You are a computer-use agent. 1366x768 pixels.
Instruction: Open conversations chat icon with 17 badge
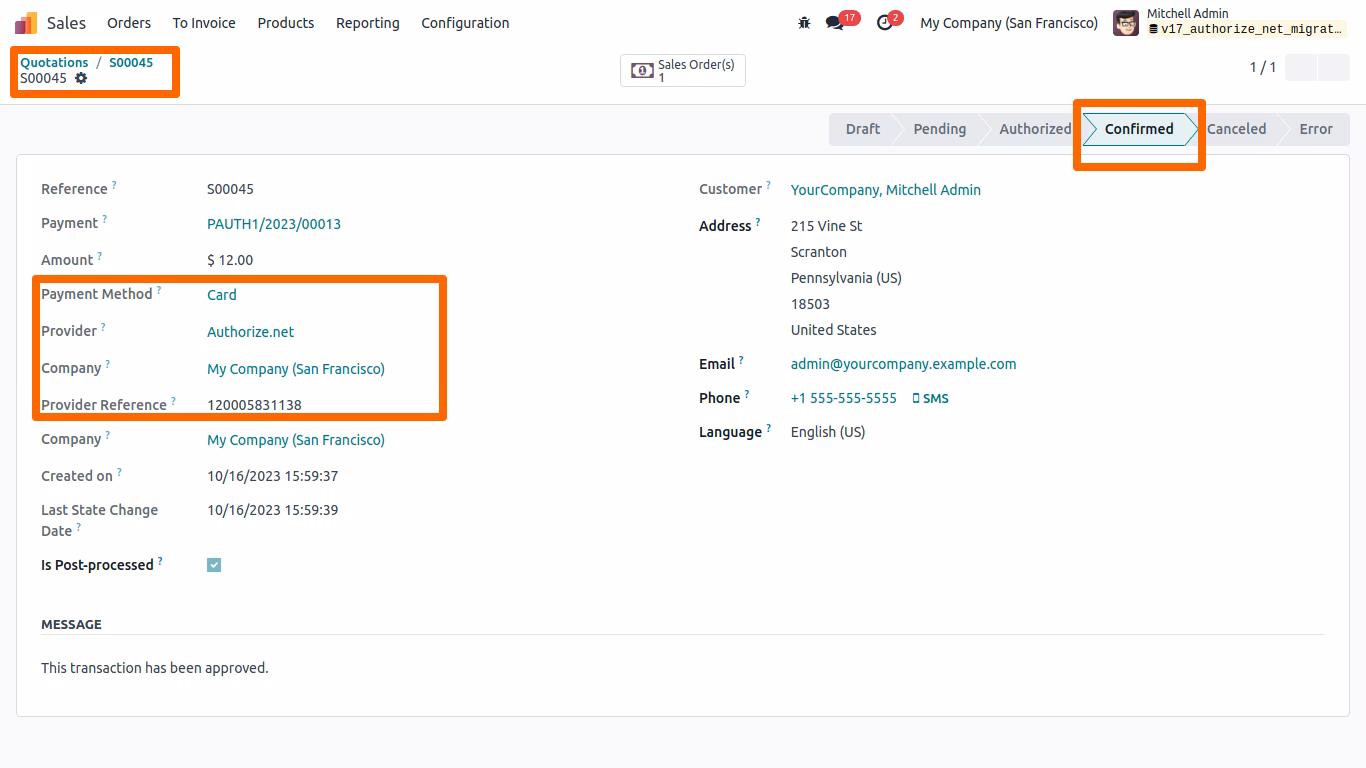pyautogui.click(x=835, y=23)
